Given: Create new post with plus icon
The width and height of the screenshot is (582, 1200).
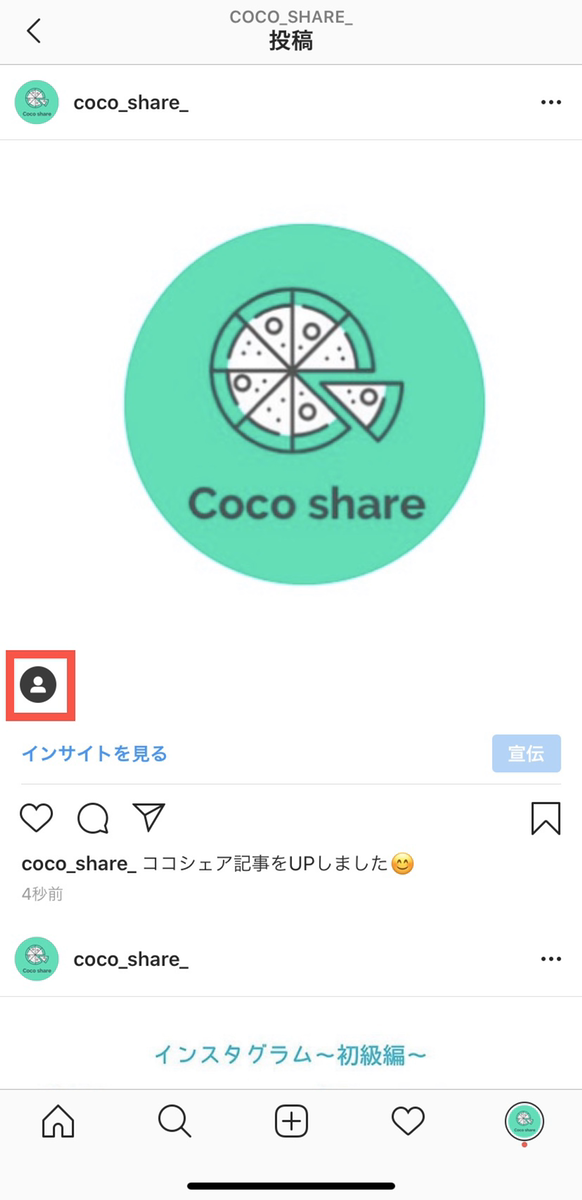Looking at the screenshot, I should point(291,1122).
